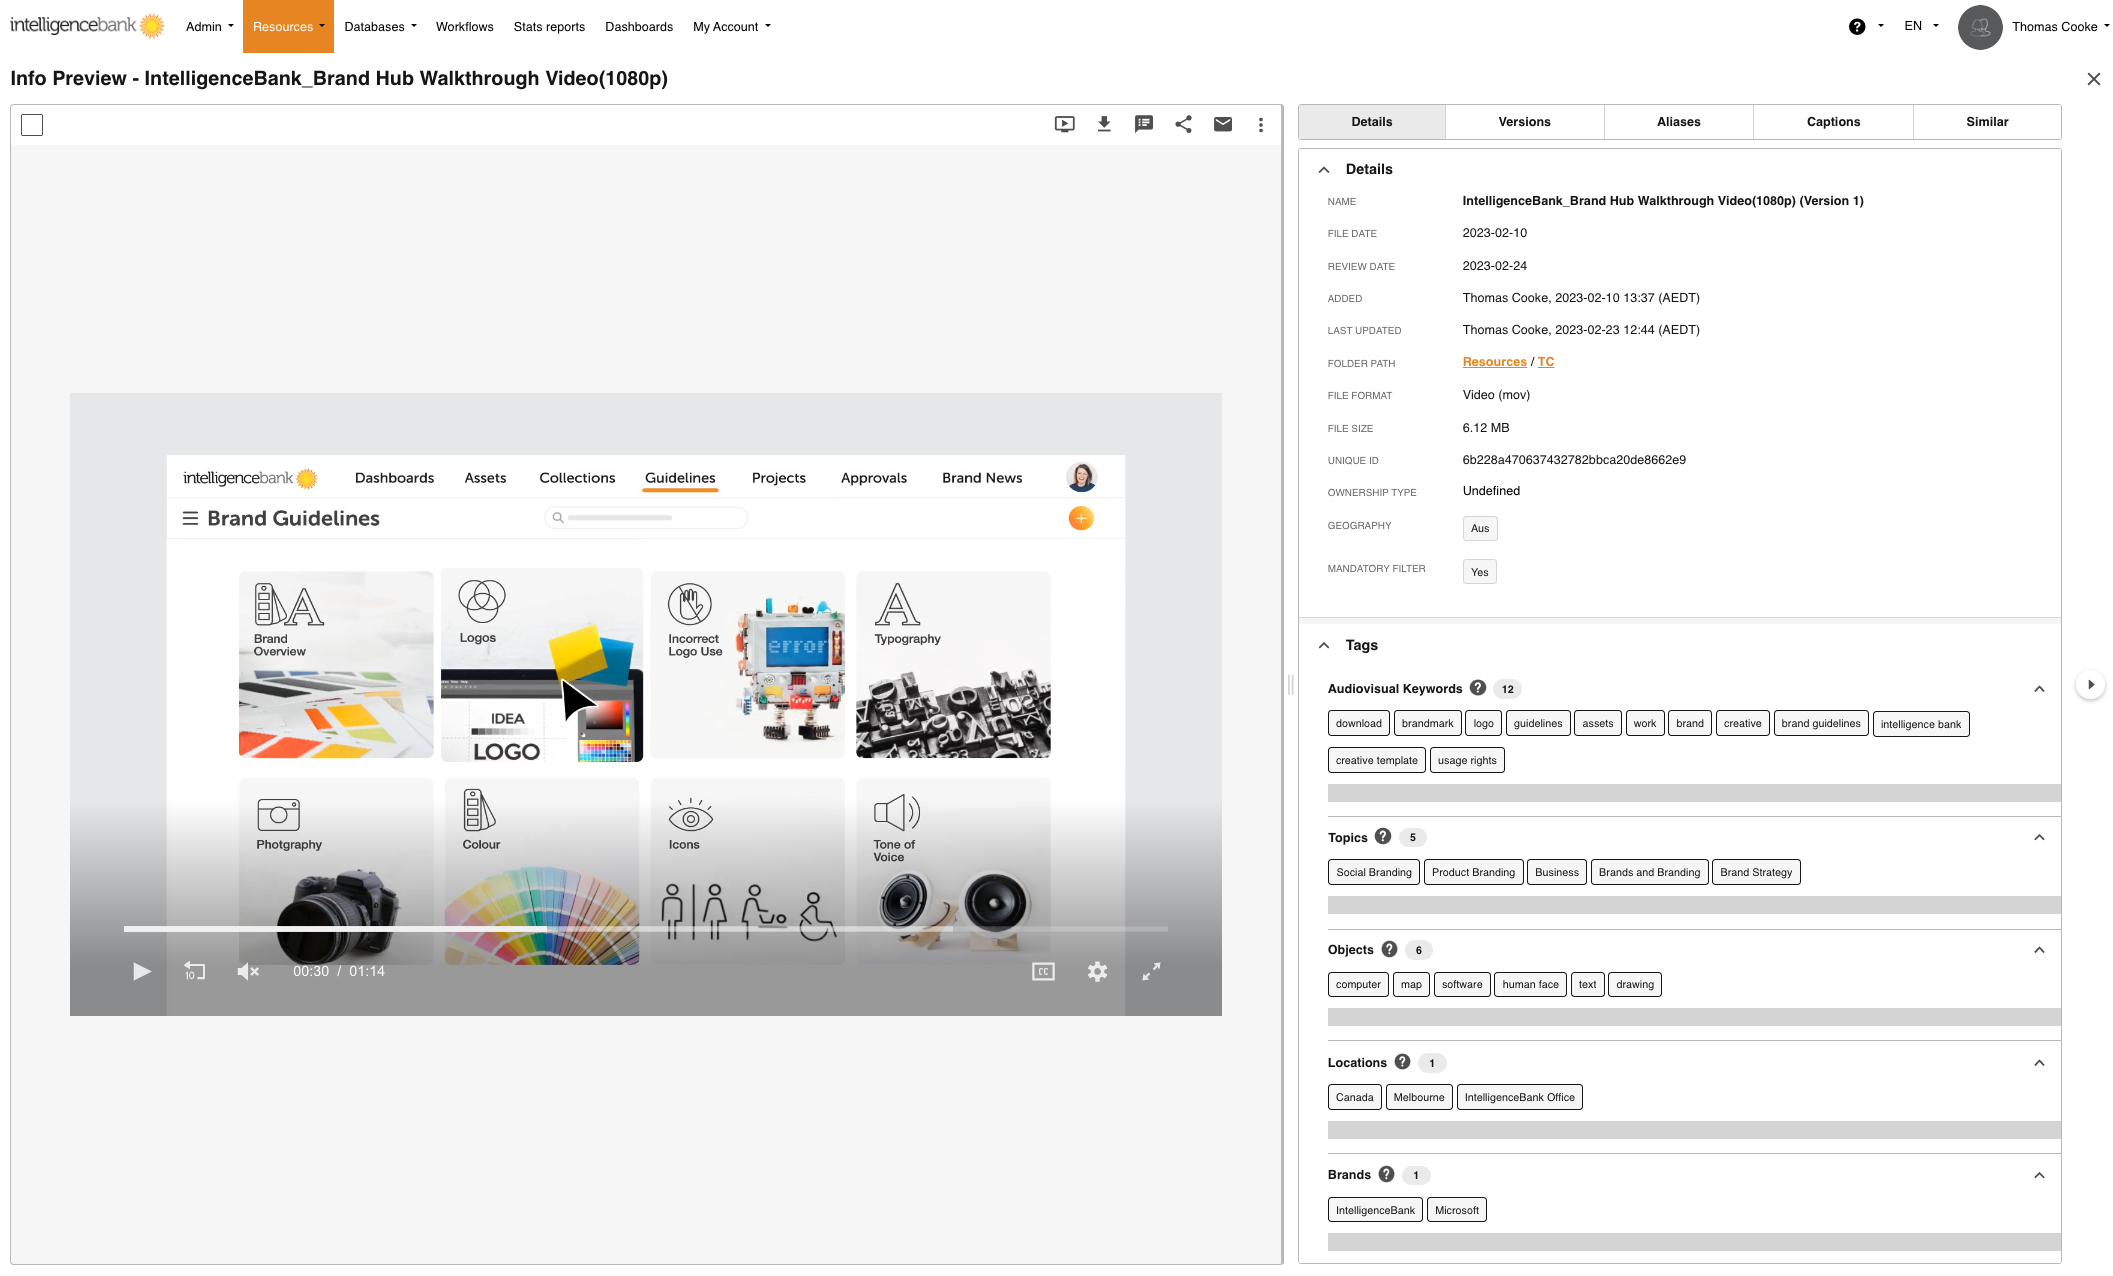Open the three-dot more options menu
2113x1276 pixels.
click(x=1261, y=124)
